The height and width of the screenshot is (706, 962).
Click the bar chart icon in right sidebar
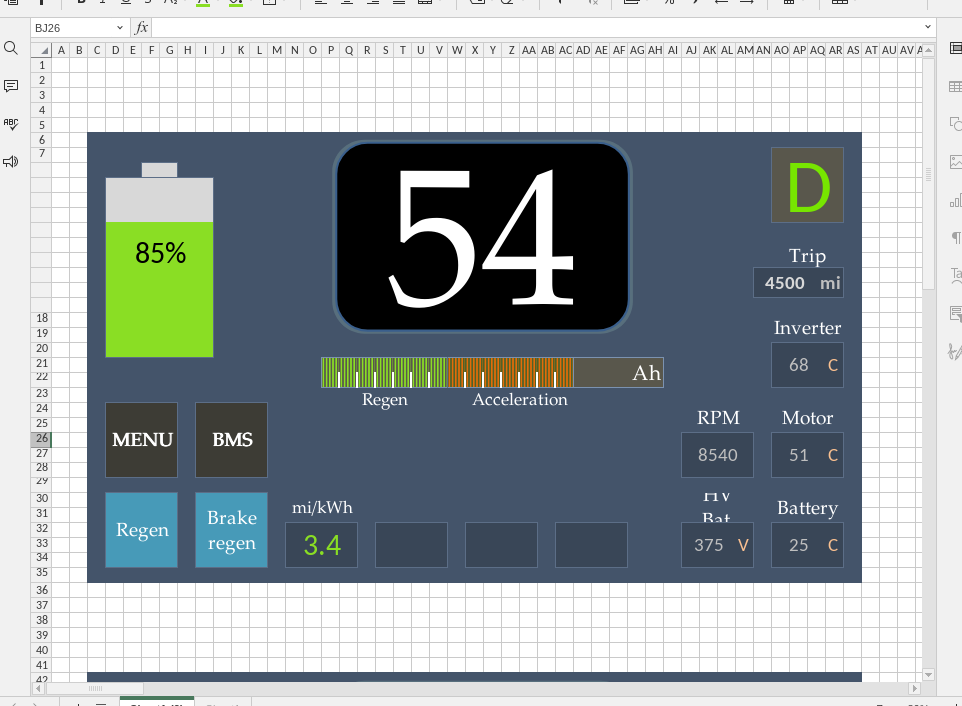pyautogui.click(x=955, y=200)
